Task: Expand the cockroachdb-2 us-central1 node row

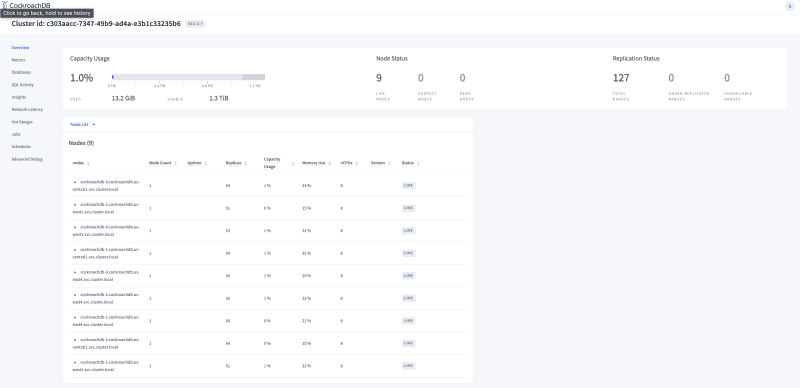Action: (75, 340)
